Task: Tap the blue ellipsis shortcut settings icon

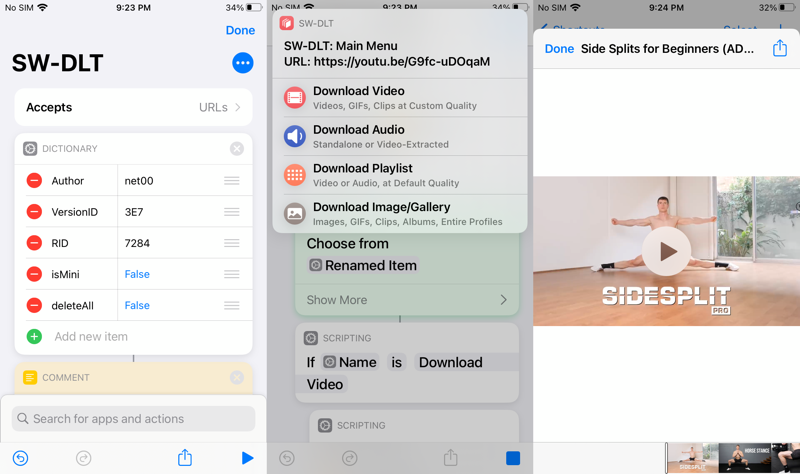Action: coord(242,63)
